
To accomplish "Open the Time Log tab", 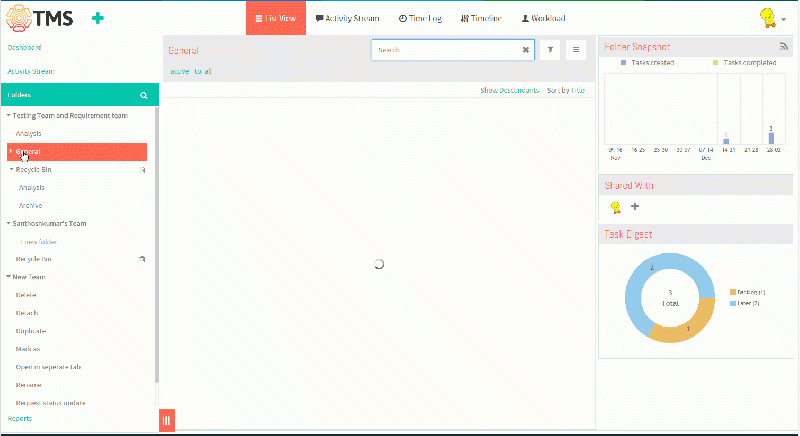I will point(420,18).
